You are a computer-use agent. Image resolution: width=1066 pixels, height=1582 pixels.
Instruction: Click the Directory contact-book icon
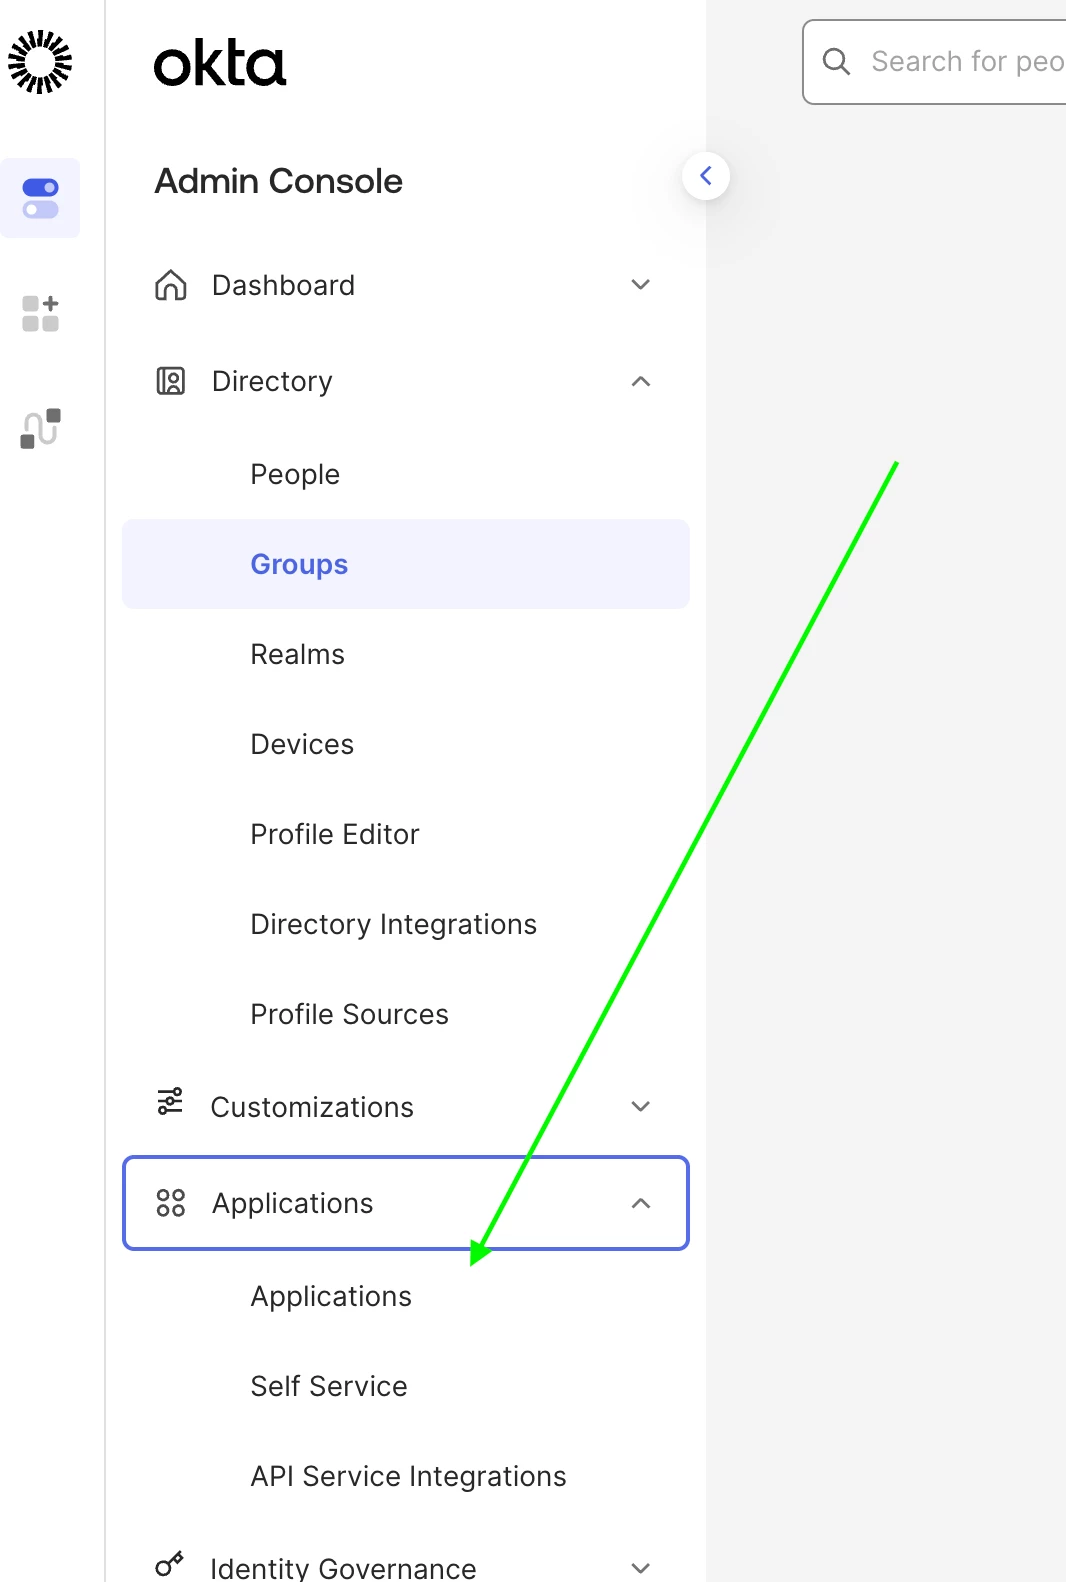point(171,381)
